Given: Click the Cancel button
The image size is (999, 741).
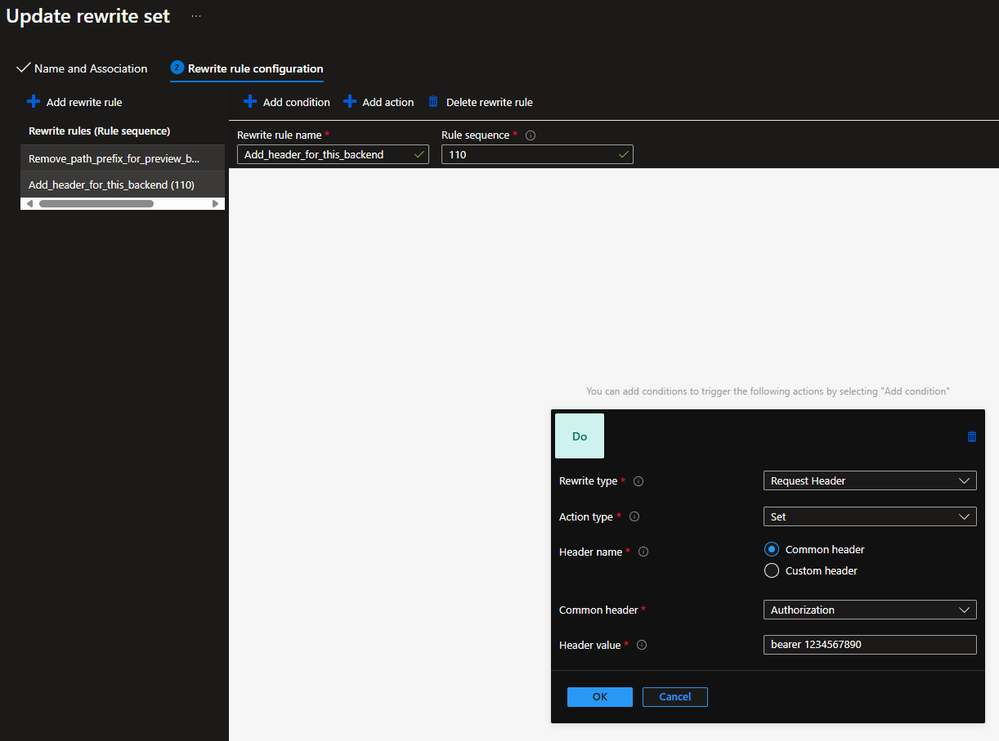Looking at the screenshot, I should point(675,696).
